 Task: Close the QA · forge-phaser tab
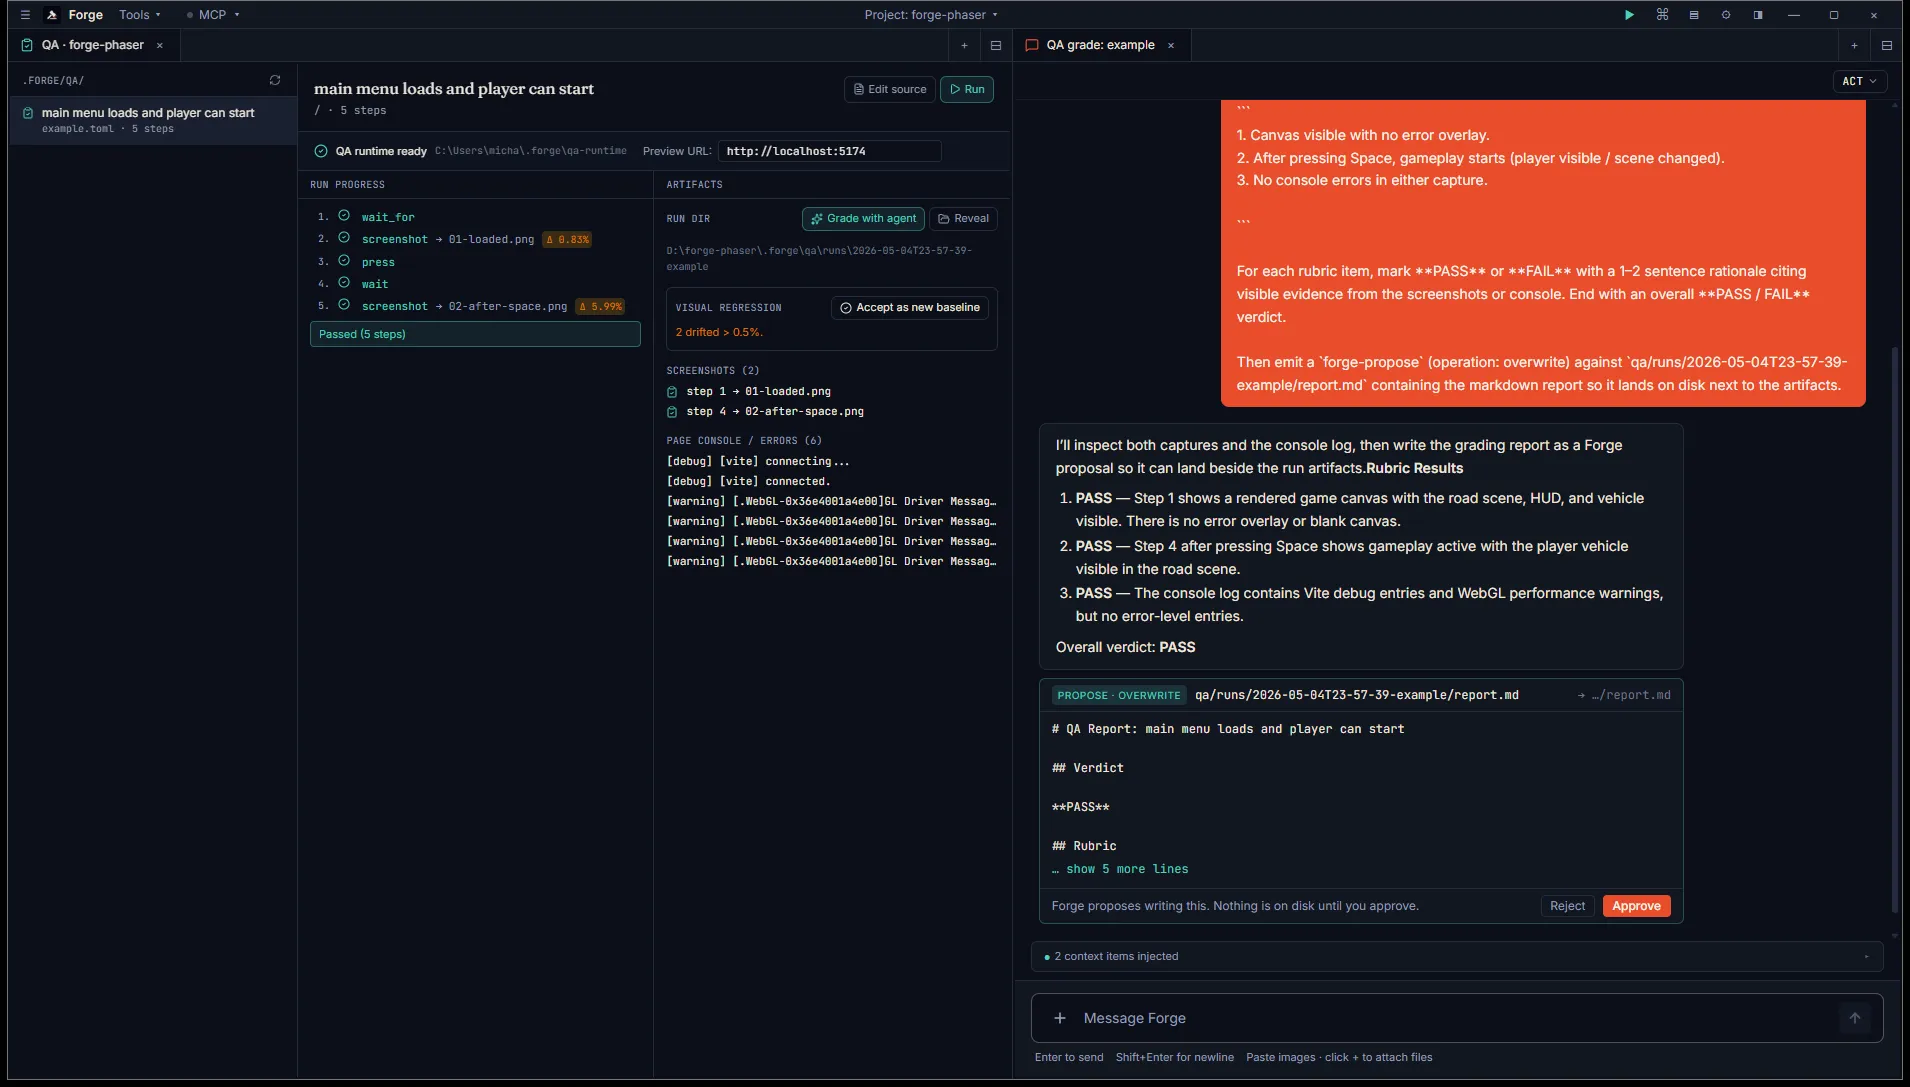point(159,45)
